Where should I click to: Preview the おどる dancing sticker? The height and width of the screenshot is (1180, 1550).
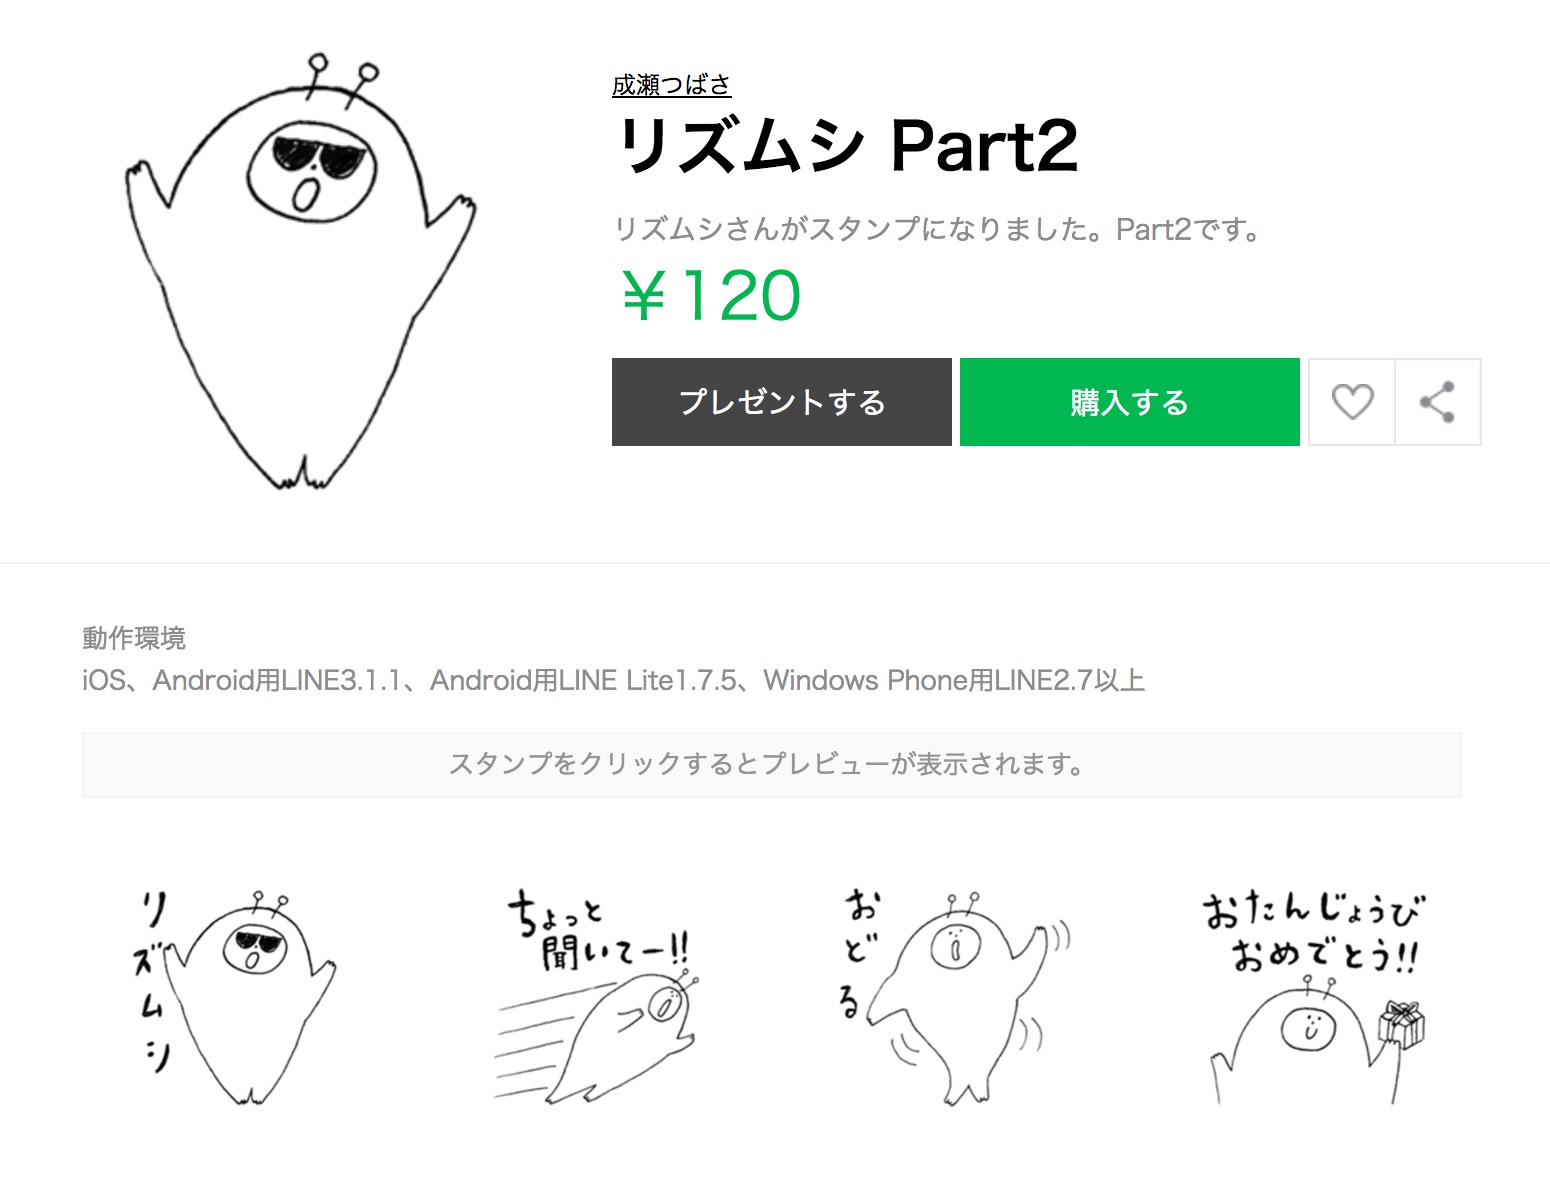coord(955,997)
